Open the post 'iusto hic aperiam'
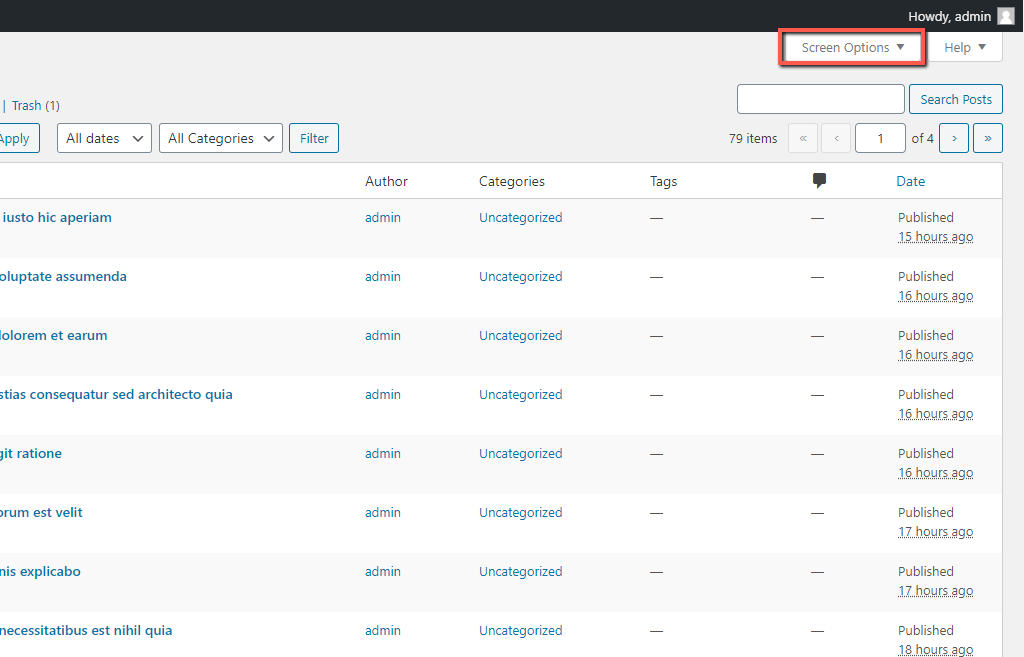The width and height of the screenshot is (1024, 657). coord(57,217)
